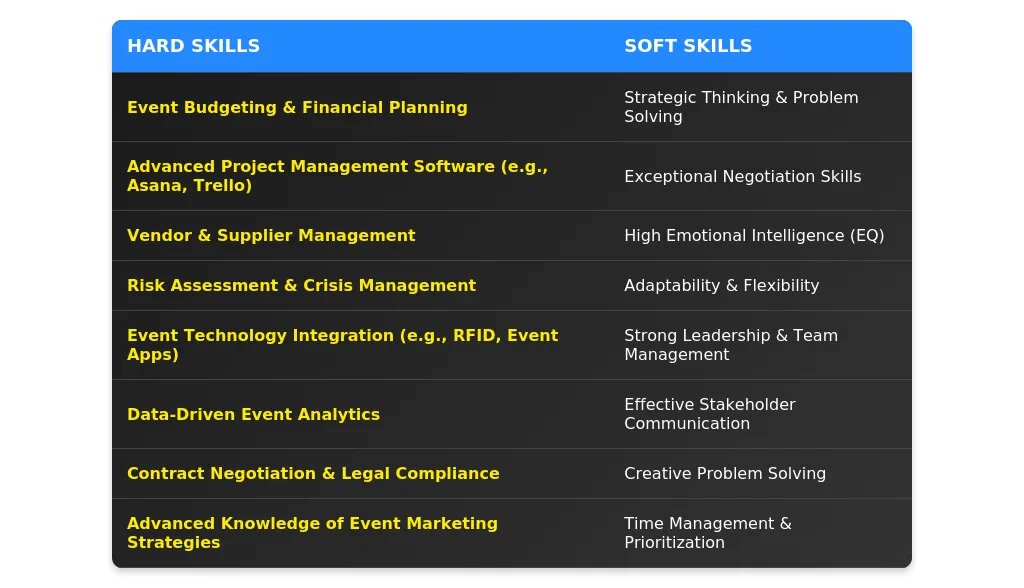The image size is (1024, 588).
Task: Select Strategic Thinking & Problem Solving
Action: 741,107
